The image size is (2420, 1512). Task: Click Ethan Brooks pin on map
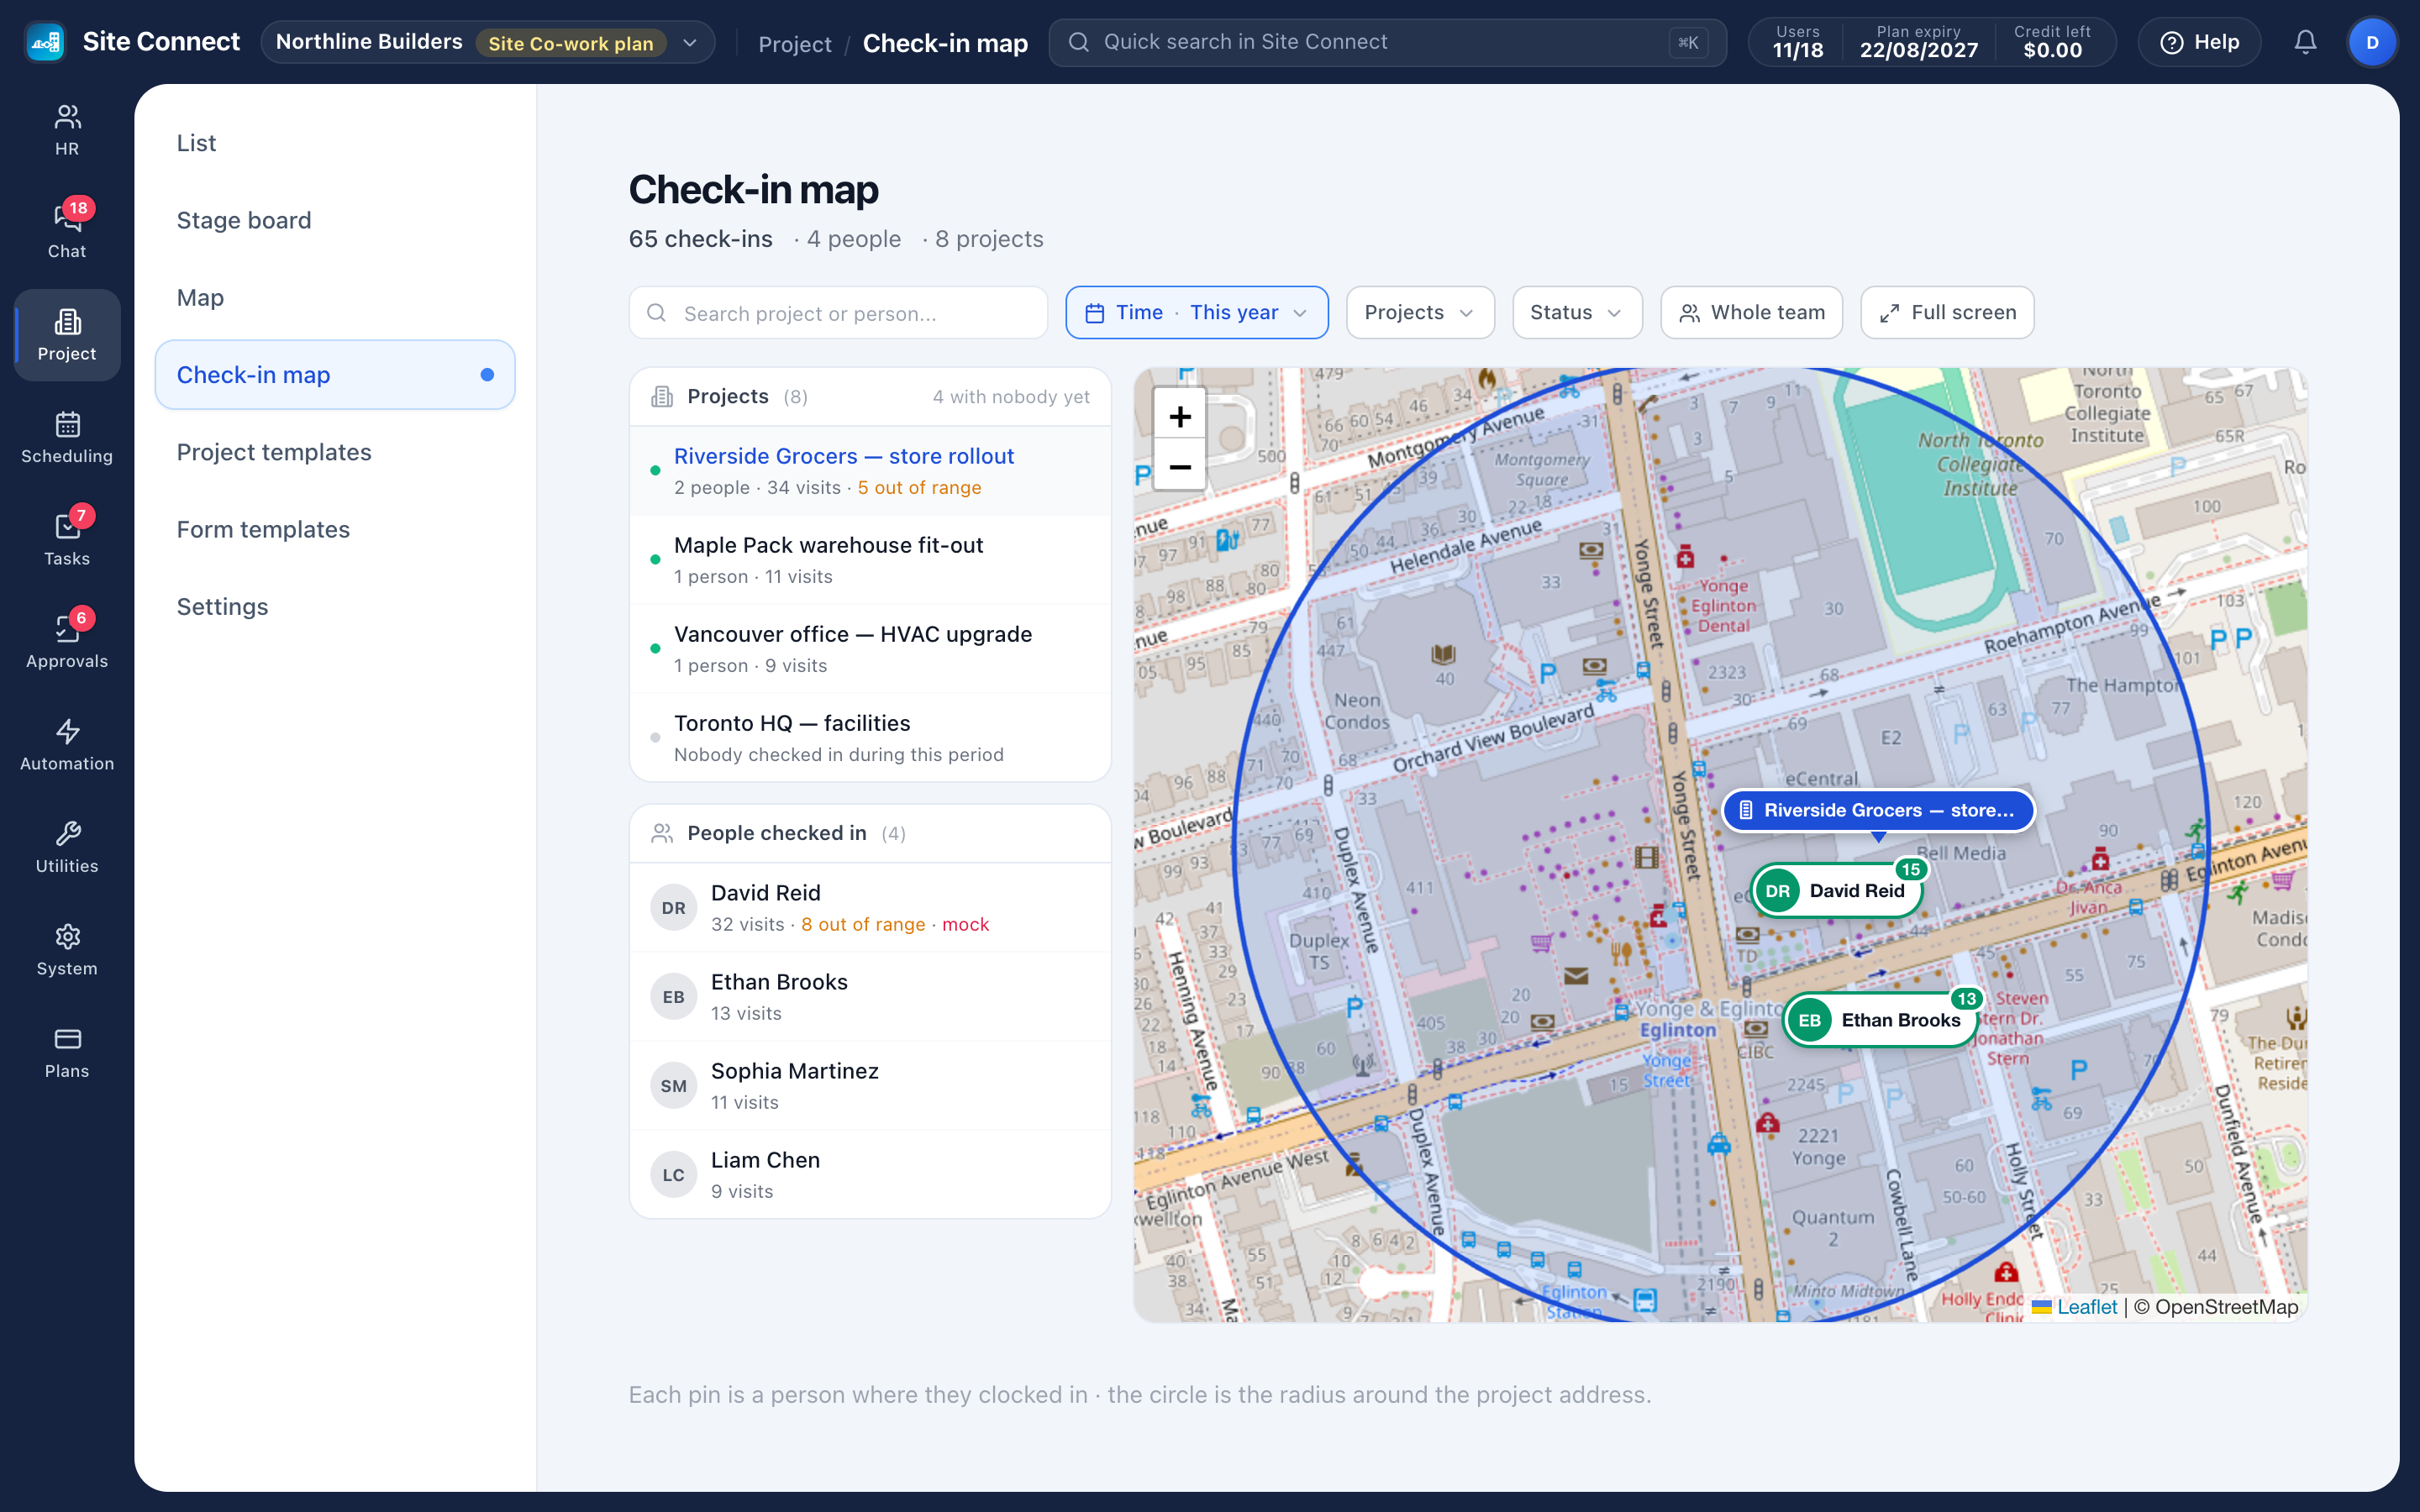[1881, 1020]
